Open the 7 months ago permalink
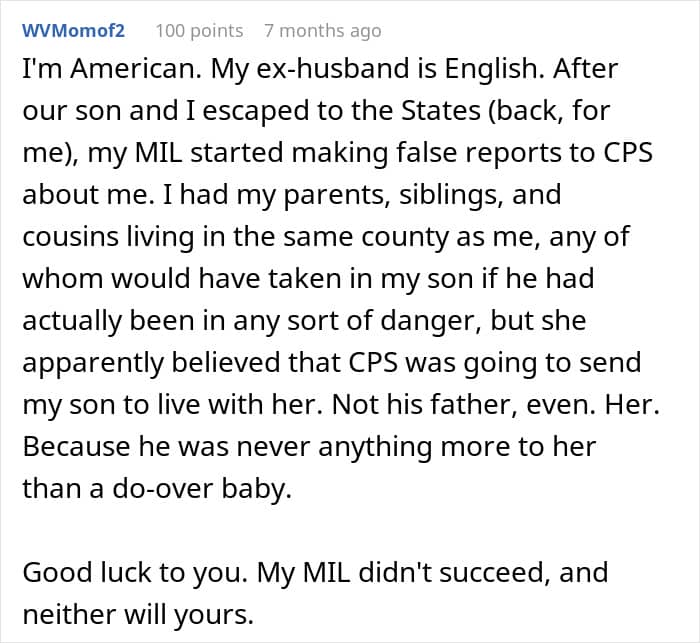The image size is (700, 643). (x=322, y=31)
